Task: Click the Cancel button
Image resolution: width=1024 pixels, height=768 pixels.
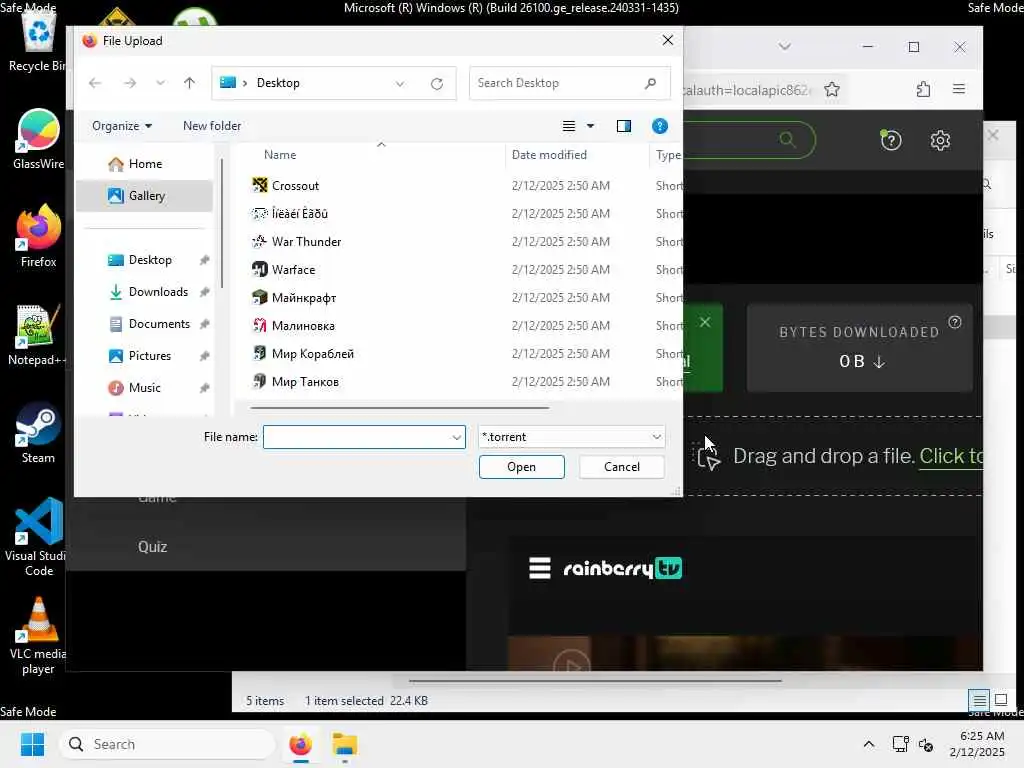Action: point(622,467)
